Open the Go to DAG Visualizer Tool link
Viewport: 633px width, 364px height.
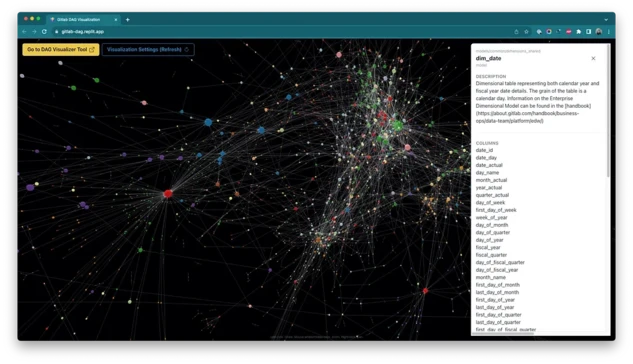click(61, 50)
